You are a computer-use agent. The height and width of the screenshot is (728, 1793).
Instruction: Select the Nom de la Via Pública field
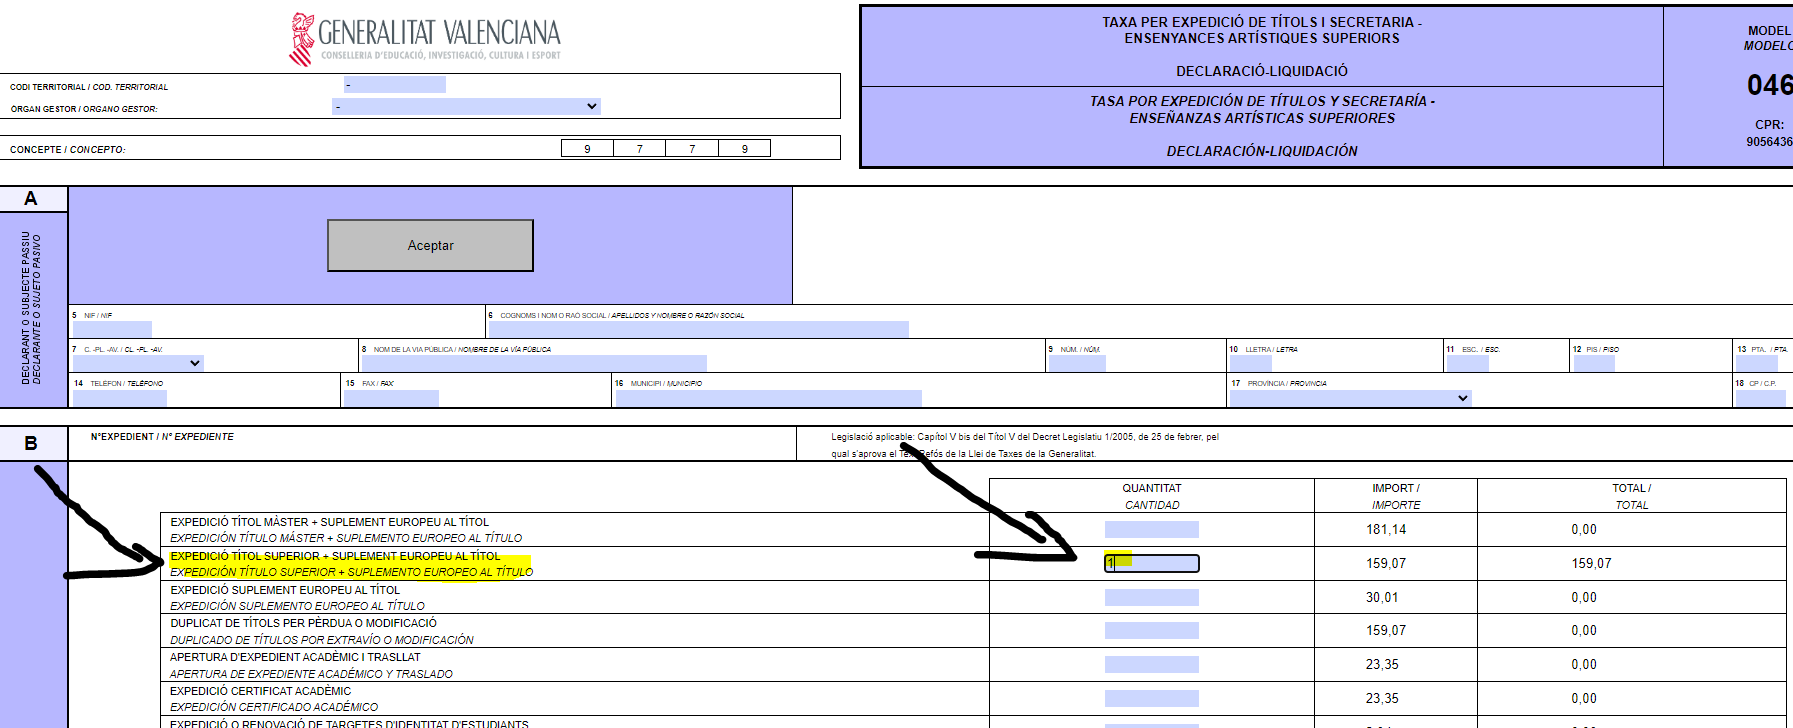(x=534, y=363)
